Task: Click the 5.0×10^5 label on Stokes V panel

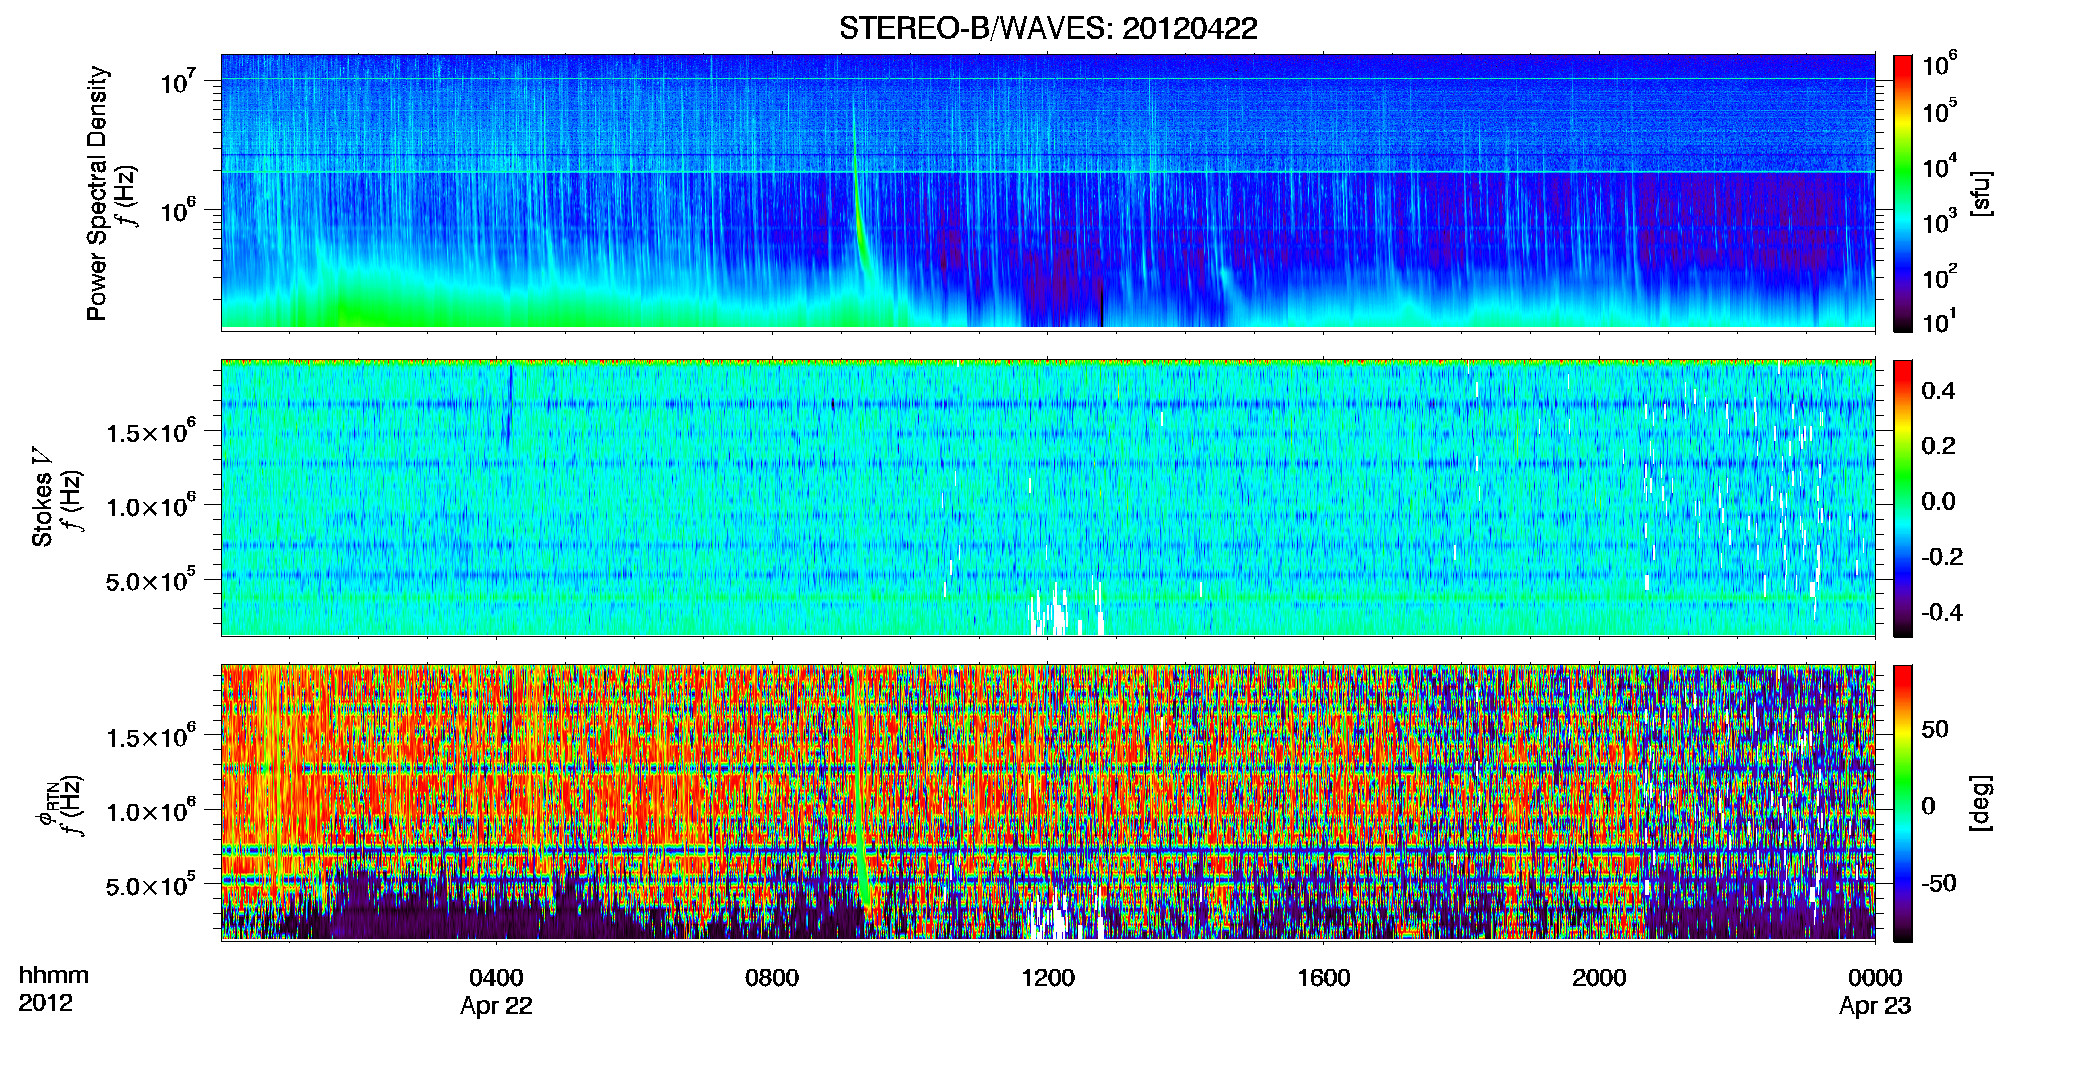Action: 151,581
